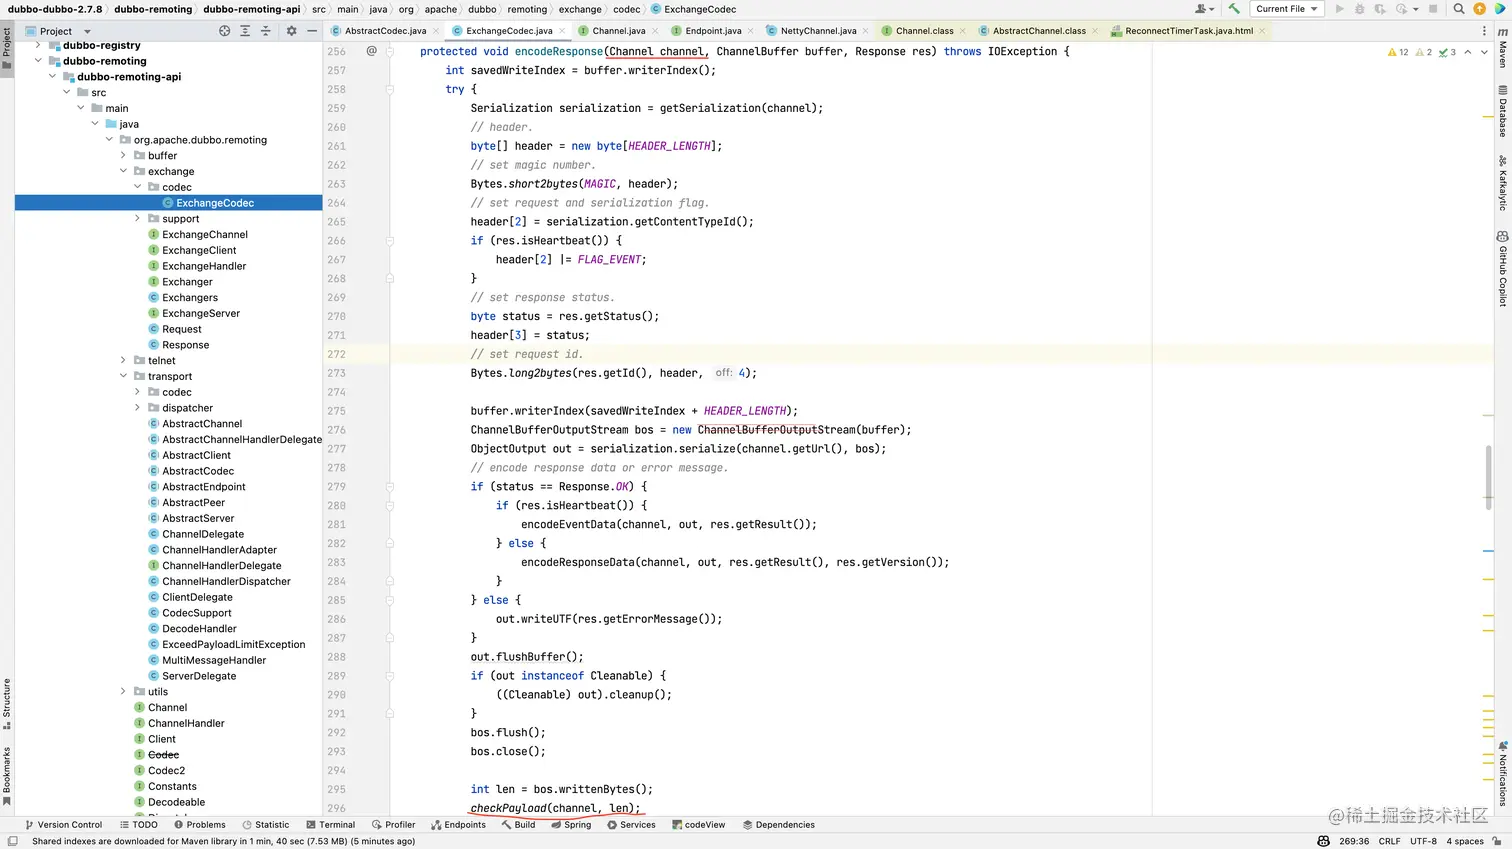Viewport: 1512px width, 849px height.
Task: Click the Run play icon
Action: [x=1340, y=9]
